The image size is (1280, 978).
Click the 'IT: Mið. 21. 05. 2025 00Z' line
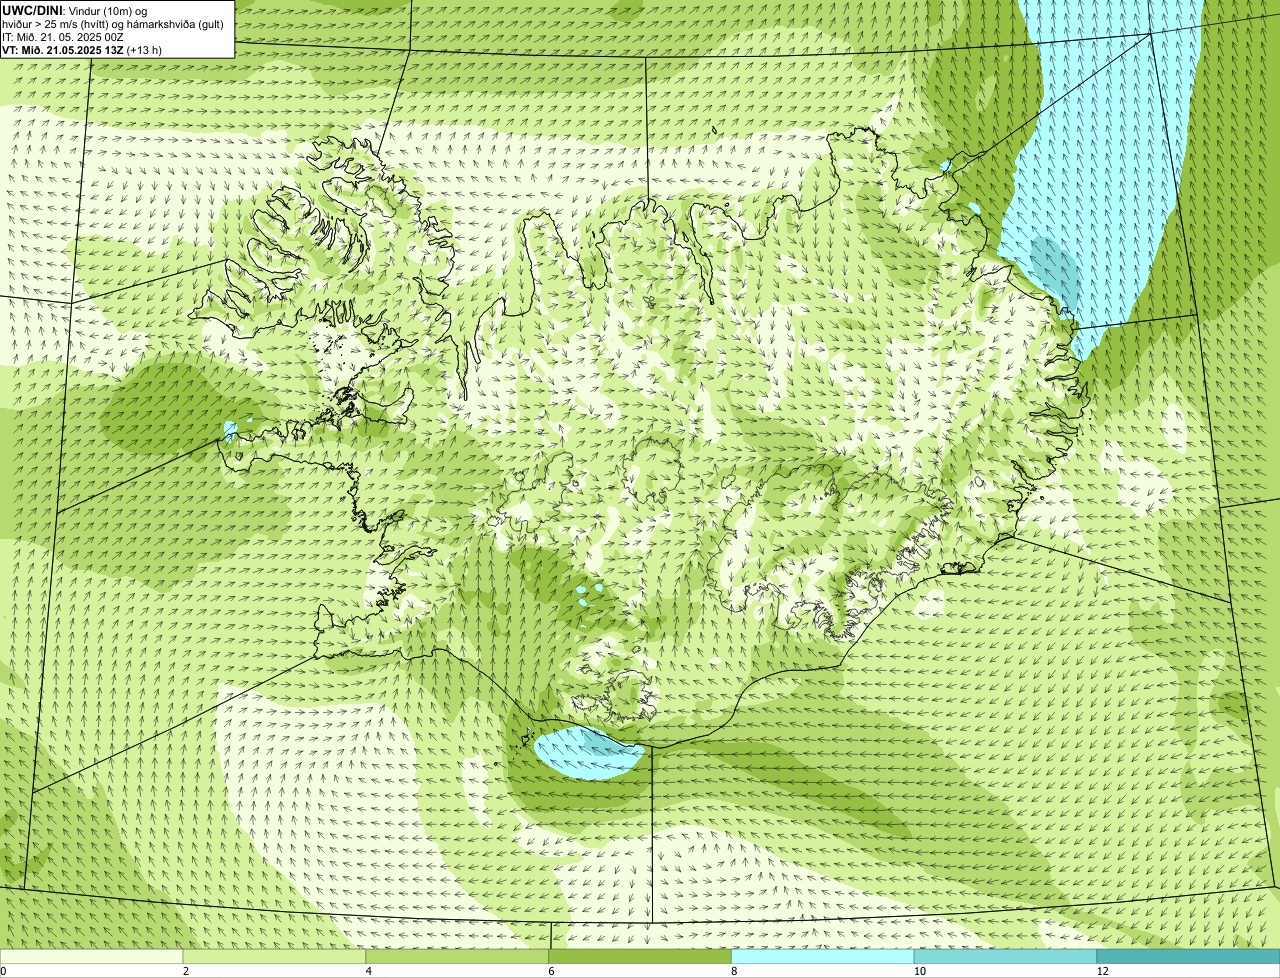pyautogui.click(x=63, y=36)
